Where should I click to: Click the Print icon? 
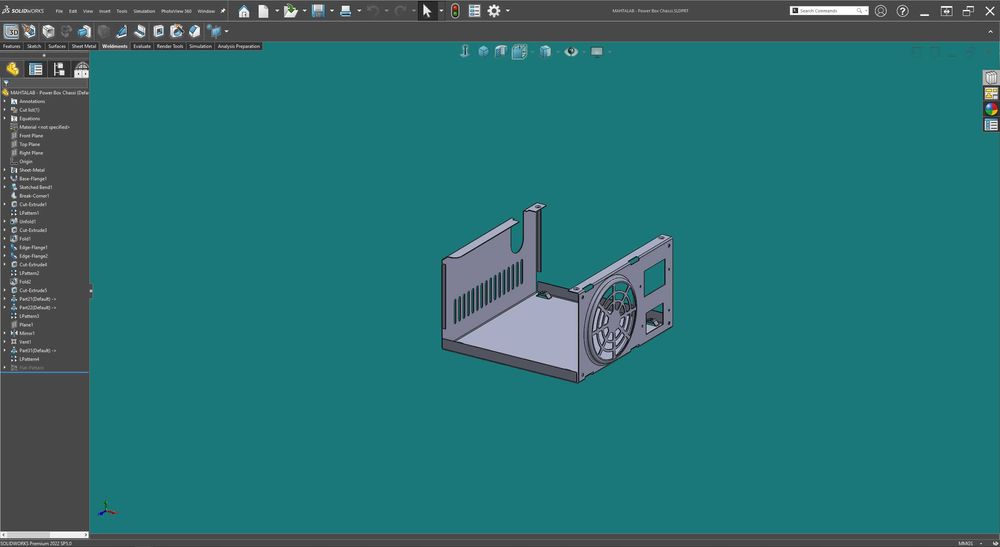[345, 11]
